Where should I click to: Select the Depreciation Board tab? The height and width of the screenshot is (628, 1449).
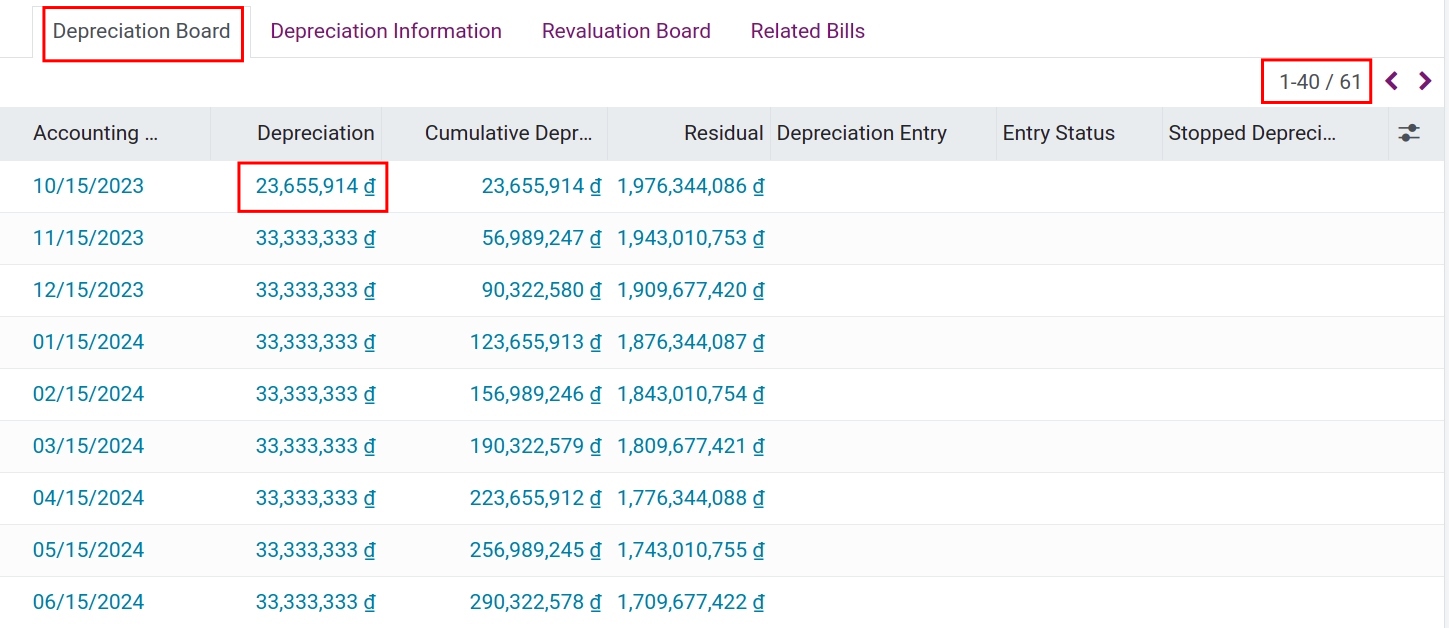[141, 31]
